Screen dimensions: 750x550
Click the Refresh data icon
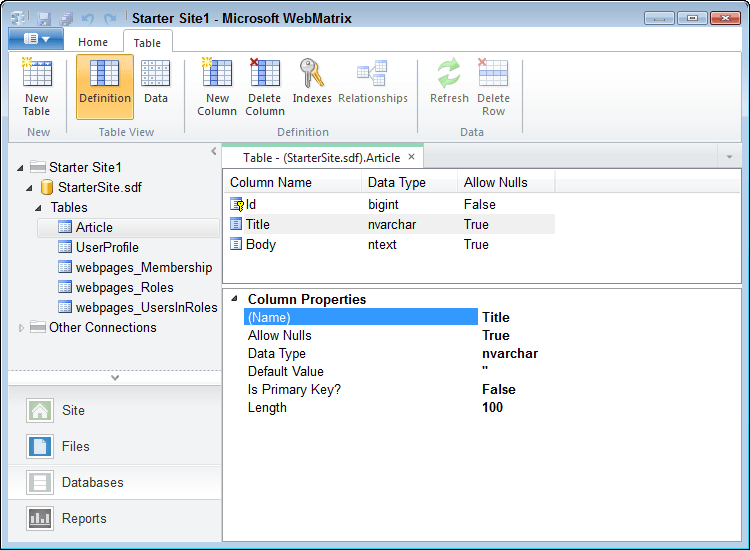pyautogui.click(x=449, y=73)
